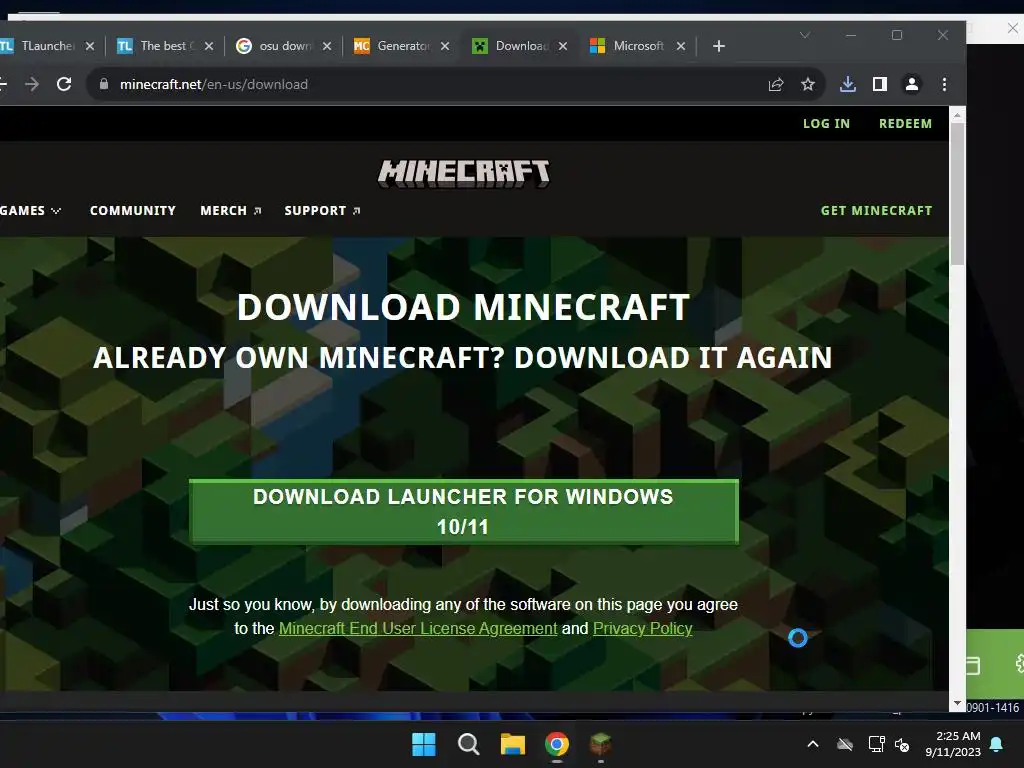Go forward with the browser arrow
Image resolution: width=1024 pixels, height=768 pixels.
tap(31, 84)
